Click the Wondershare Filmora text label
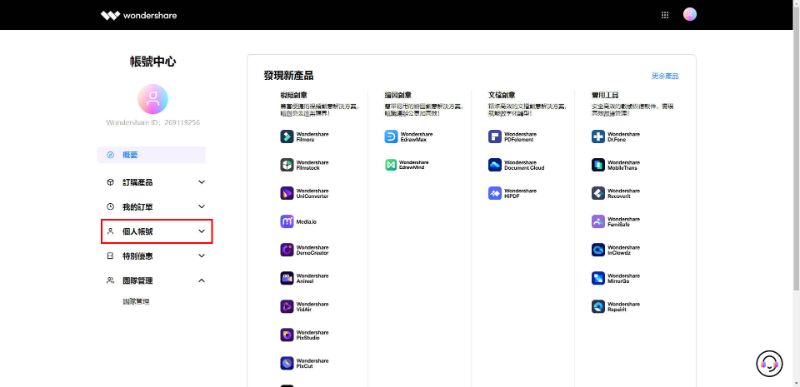Screen dimensions: 800x387 (x=313, y=136)
